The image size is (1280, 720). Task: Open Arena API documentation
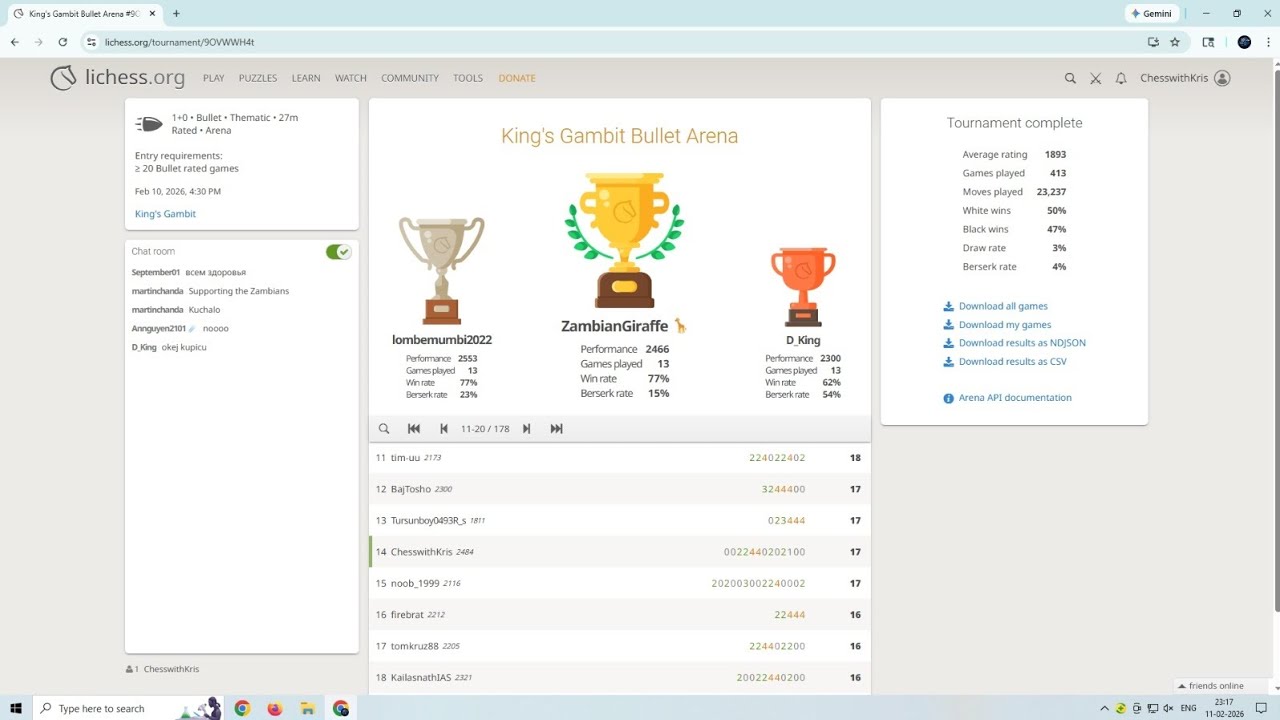[1015, 398]
